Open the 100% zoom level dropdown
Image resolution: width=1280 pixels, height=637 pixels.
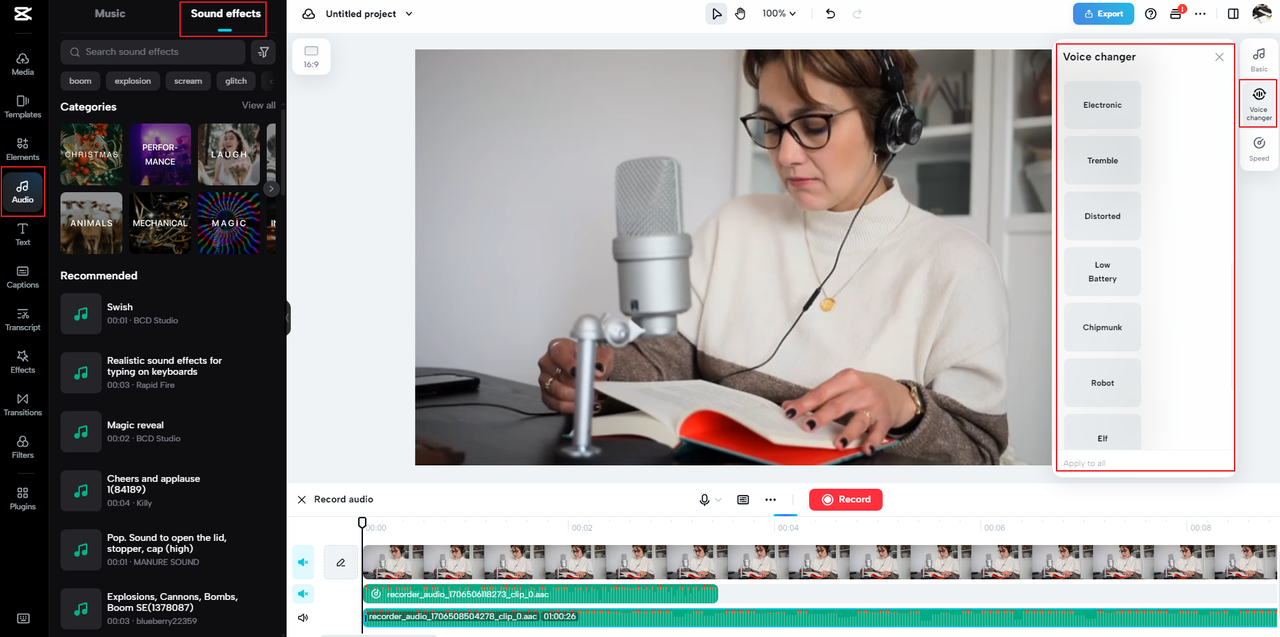[779, 14]
